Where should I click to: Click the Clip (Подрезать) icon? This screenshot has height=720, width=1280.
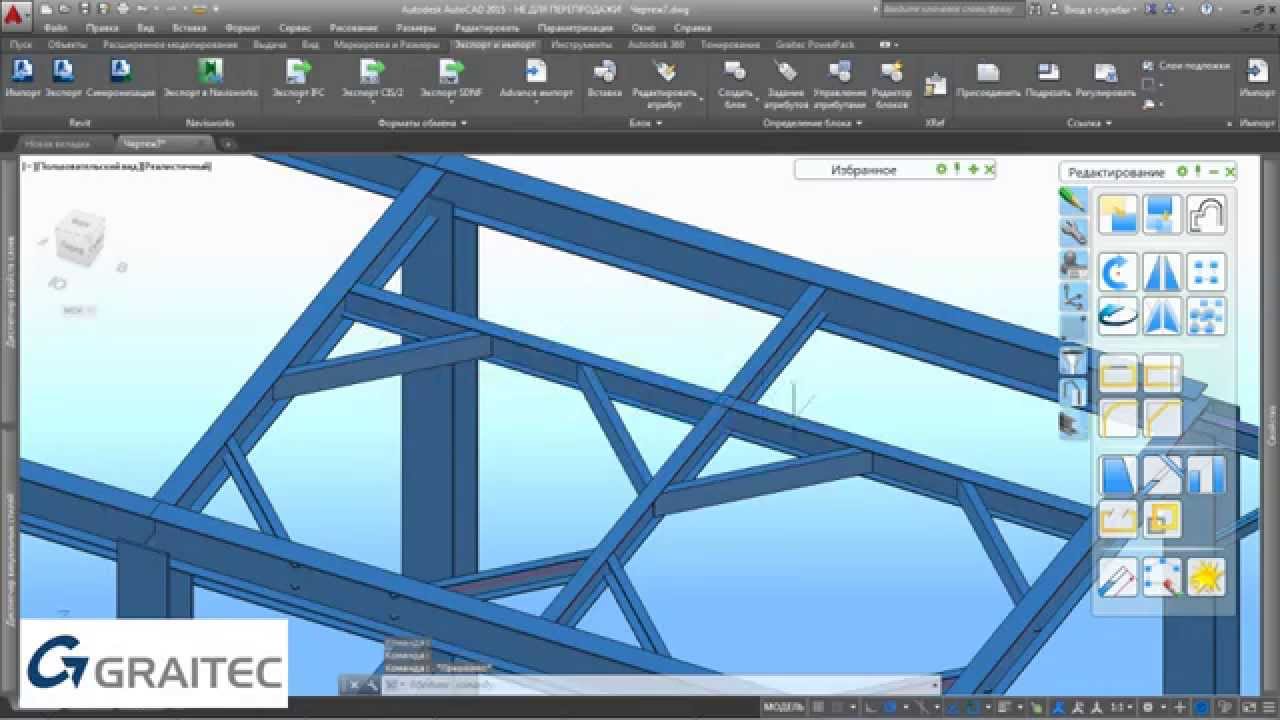coord(1048,72)
